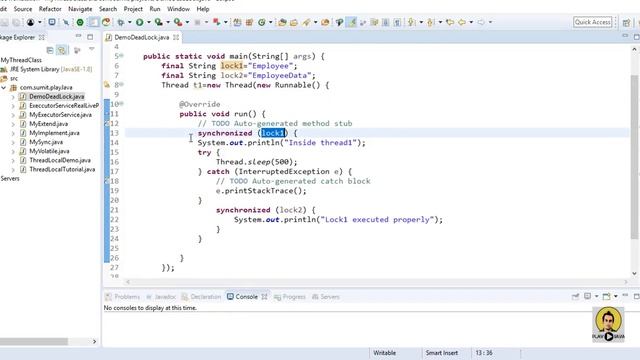Click Display Selected Console icon
This screenshot has width=640, height=360.
click(x=587, y=296)
